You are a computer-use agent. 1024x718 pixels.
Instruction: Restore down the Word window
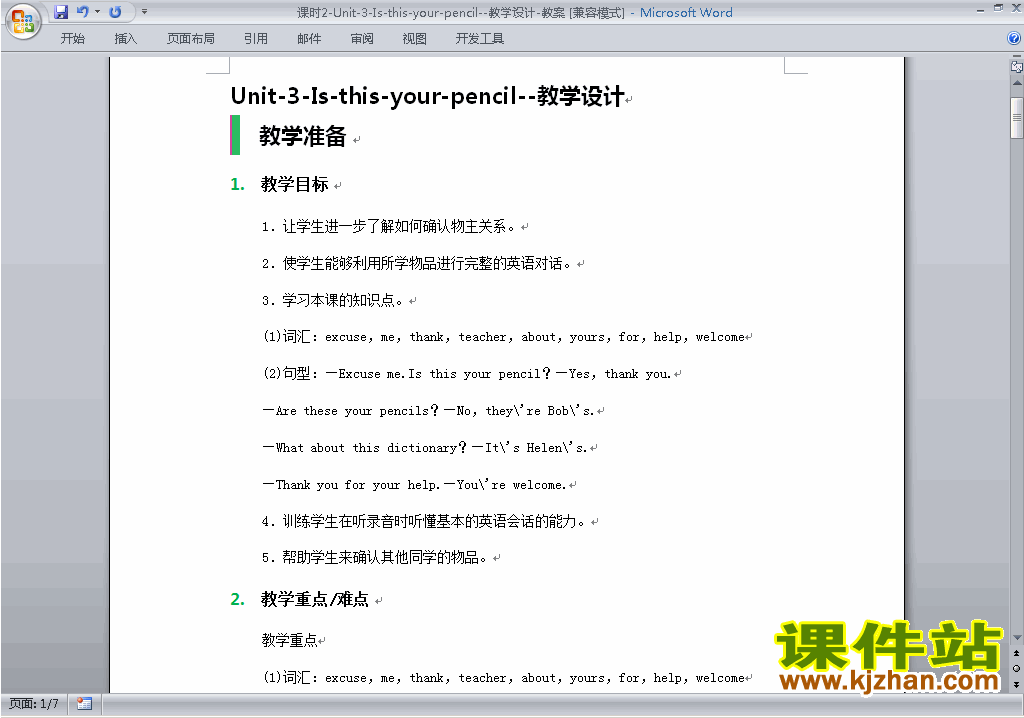(998, 8)
